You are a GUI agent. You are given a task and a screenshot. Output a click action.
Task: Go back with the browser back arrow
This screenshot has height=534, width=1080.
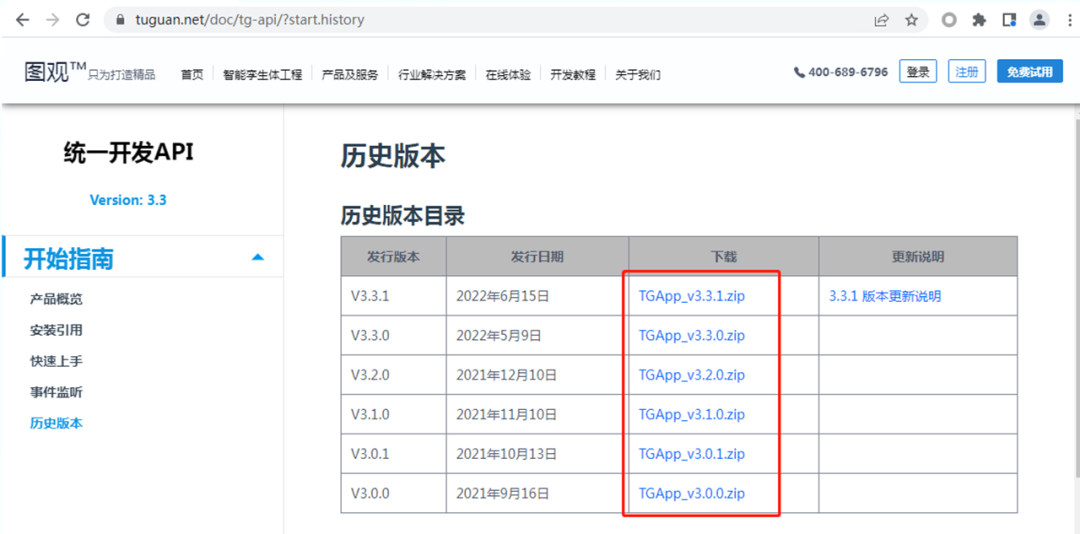pos(23,20)
